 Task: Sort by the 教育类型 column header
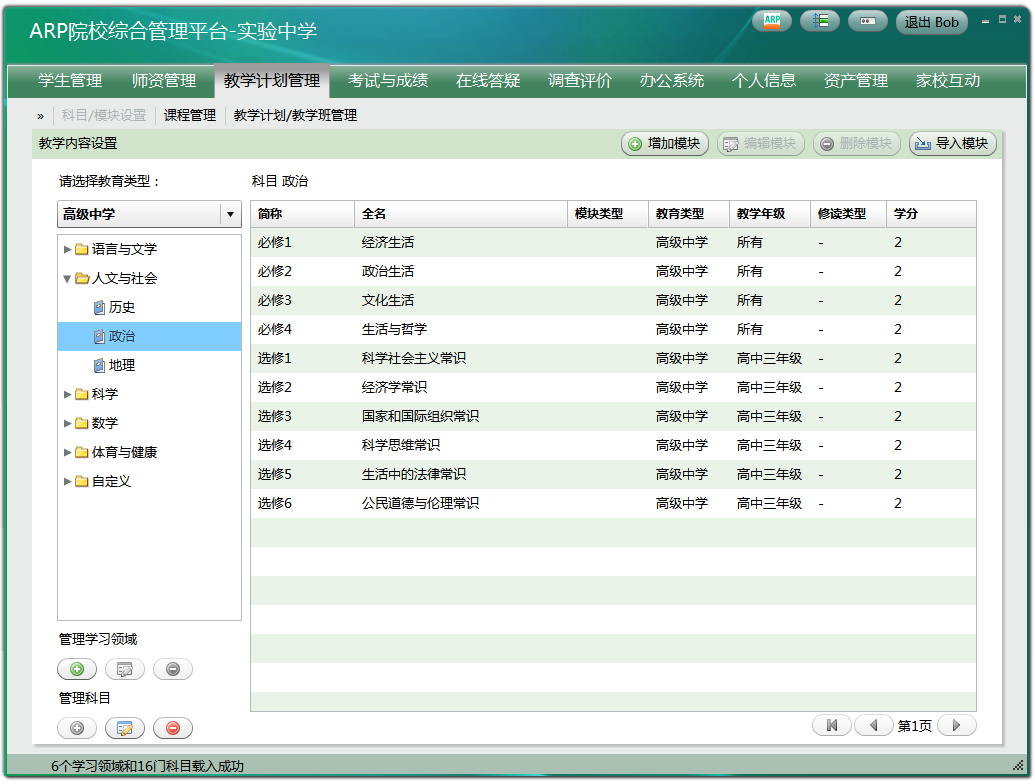click(688, 214)
